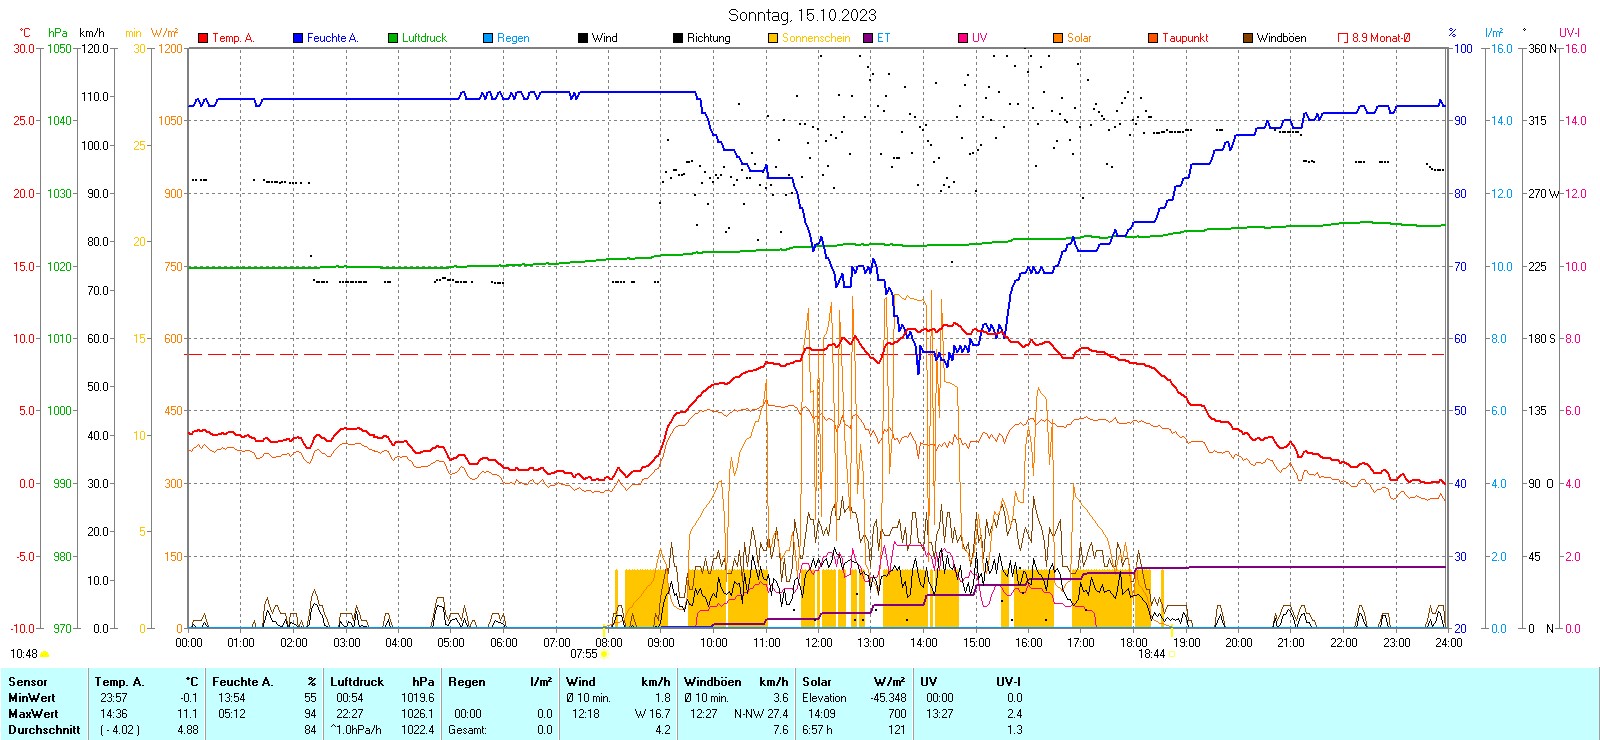This screenshot has height=740, width=1600.
Task: Click the chart title Sonntag, 15.10.2023
Action: 802,15
